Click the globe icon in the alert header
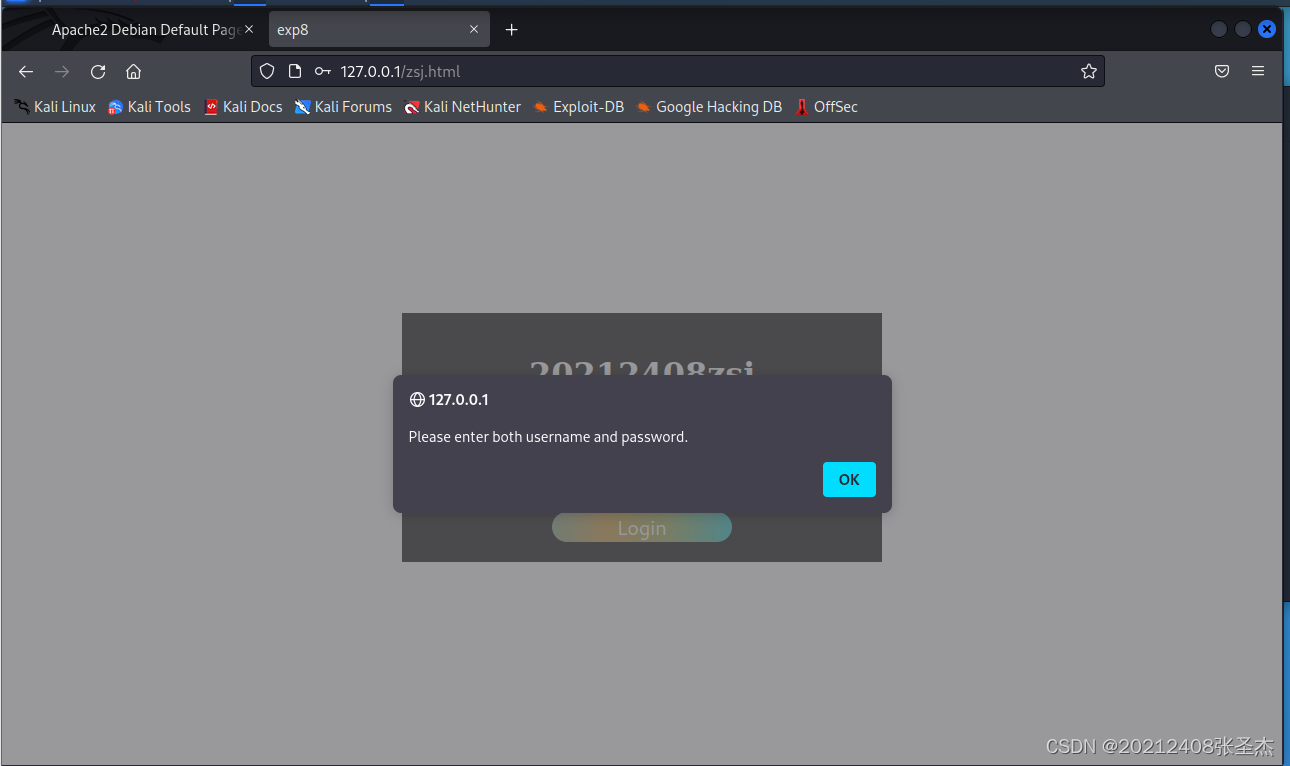Viewport: 1290px width, 766px height. pyautogui.click(x=417, y=400)
